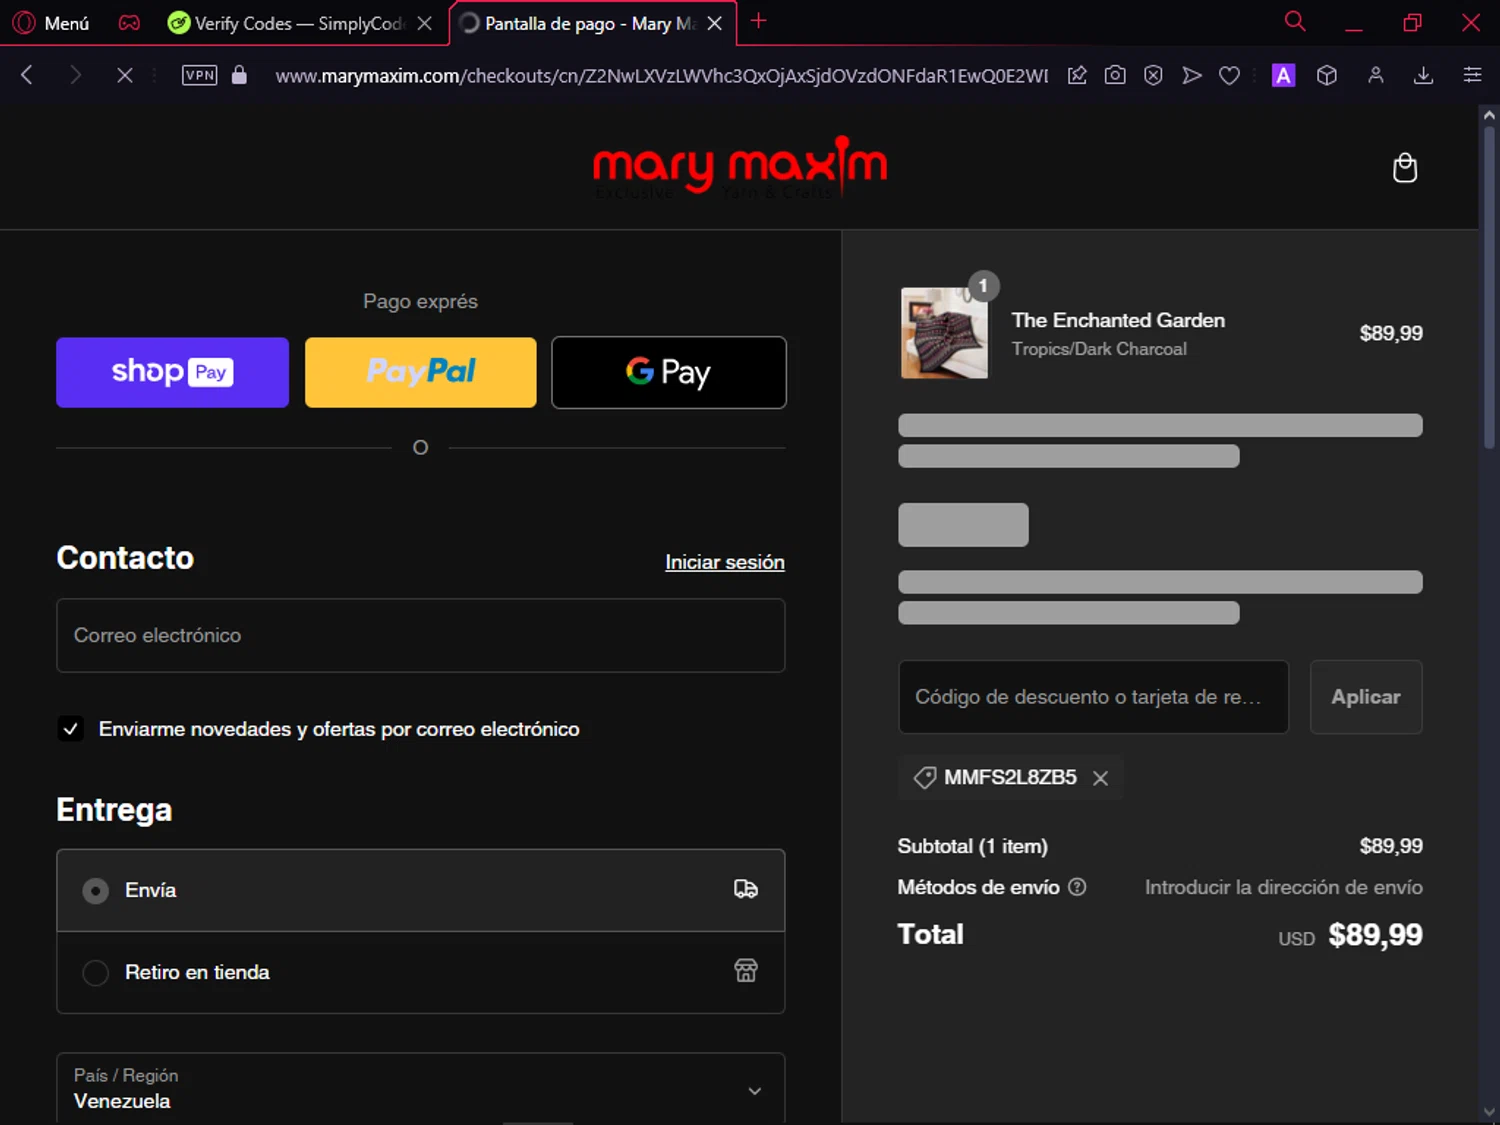Select the Retiro en tienda option
Image resolution: width=1500 pixels, height=1125 pixels.
pos(421,972)
